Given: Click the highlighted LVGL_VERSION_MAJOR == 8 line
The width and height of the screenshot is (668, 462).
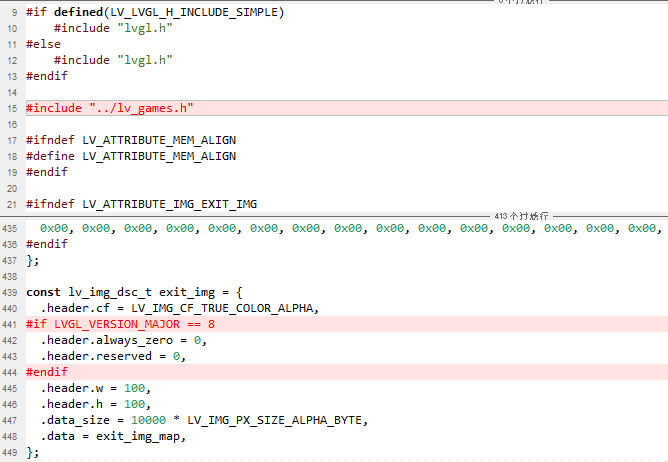Looking at the screenshot, I should pos(120,324).
